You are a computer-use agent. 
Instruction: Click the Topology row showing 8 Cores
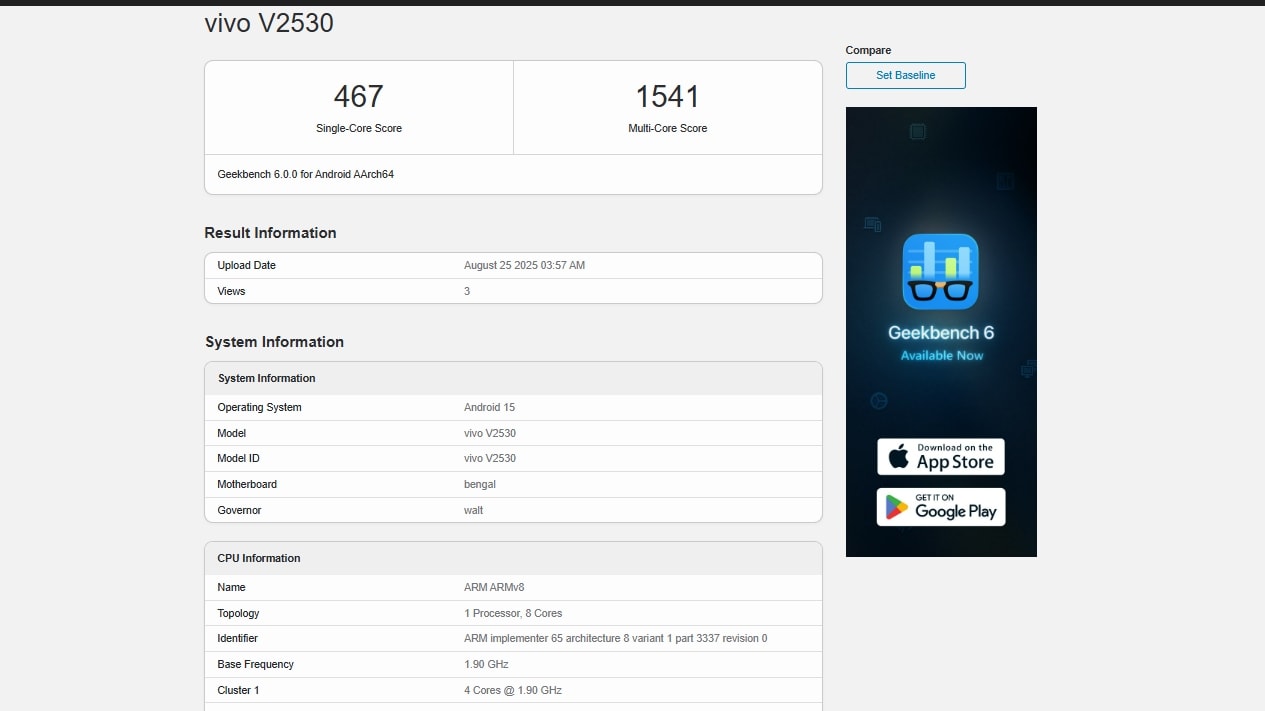pyautogui.click(x=513, y=614)
